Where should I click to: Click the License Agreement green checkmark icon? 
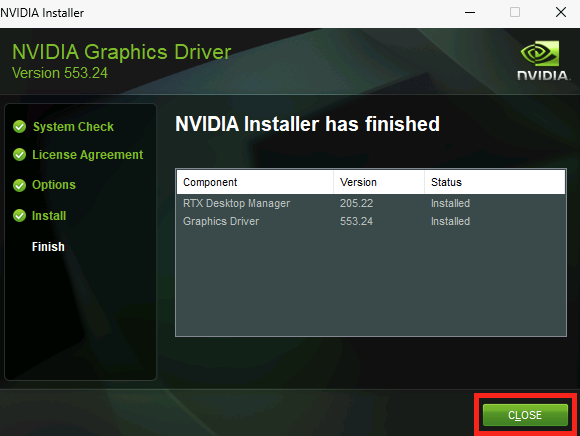coord(20,155)
